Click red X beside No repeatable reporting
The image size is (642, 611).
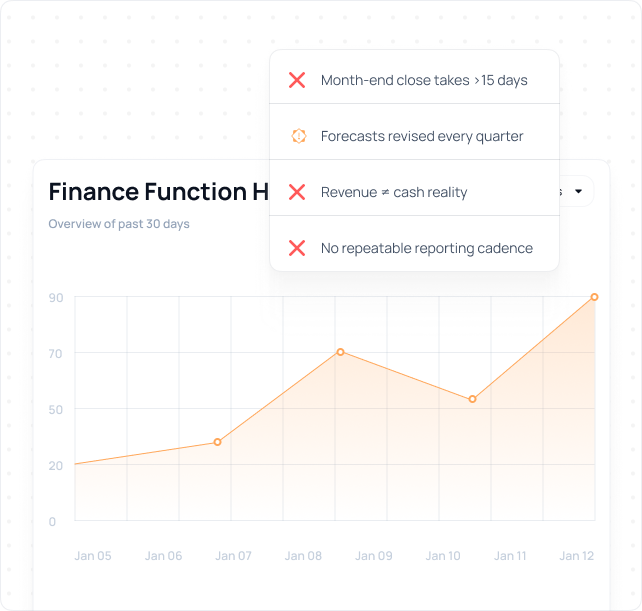297,248
